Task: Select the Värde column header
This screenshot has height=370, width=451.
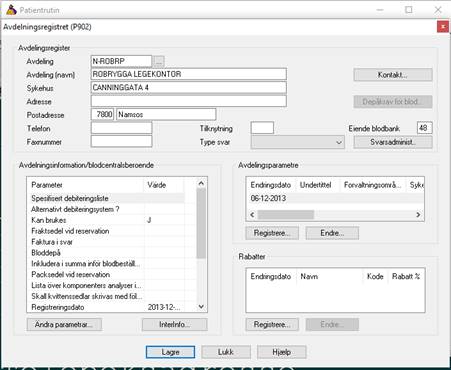Action: [164, 185]
